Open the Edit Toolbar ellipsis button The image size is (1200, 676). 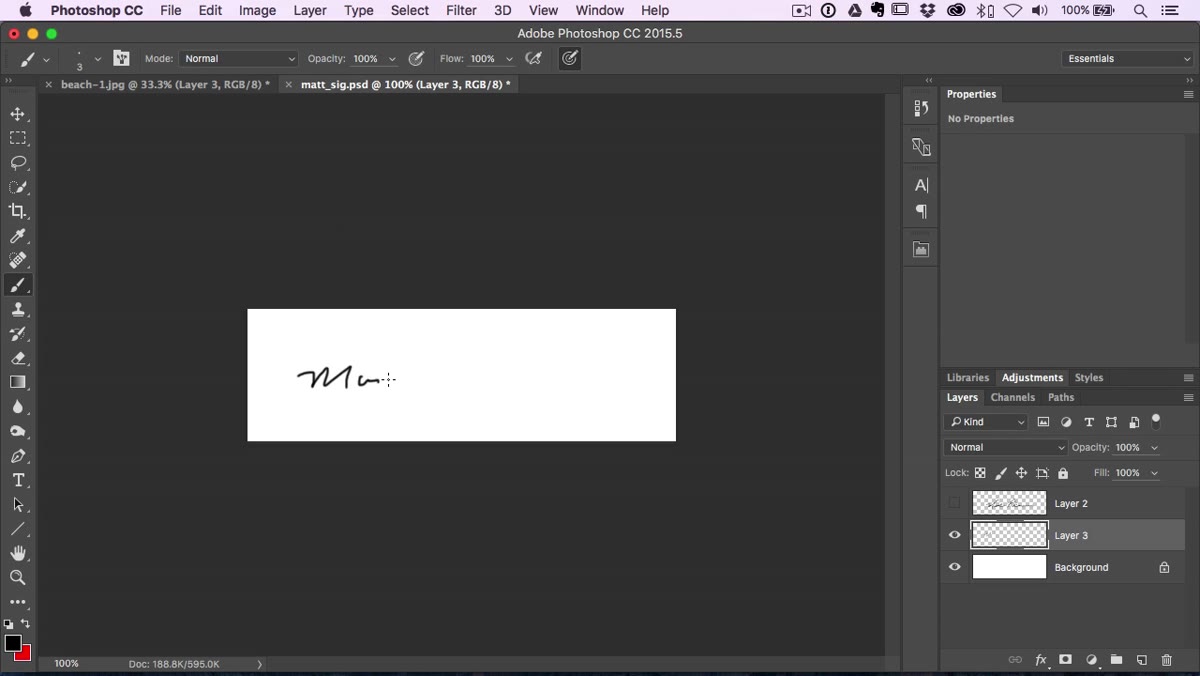click(x=18, y=602)
